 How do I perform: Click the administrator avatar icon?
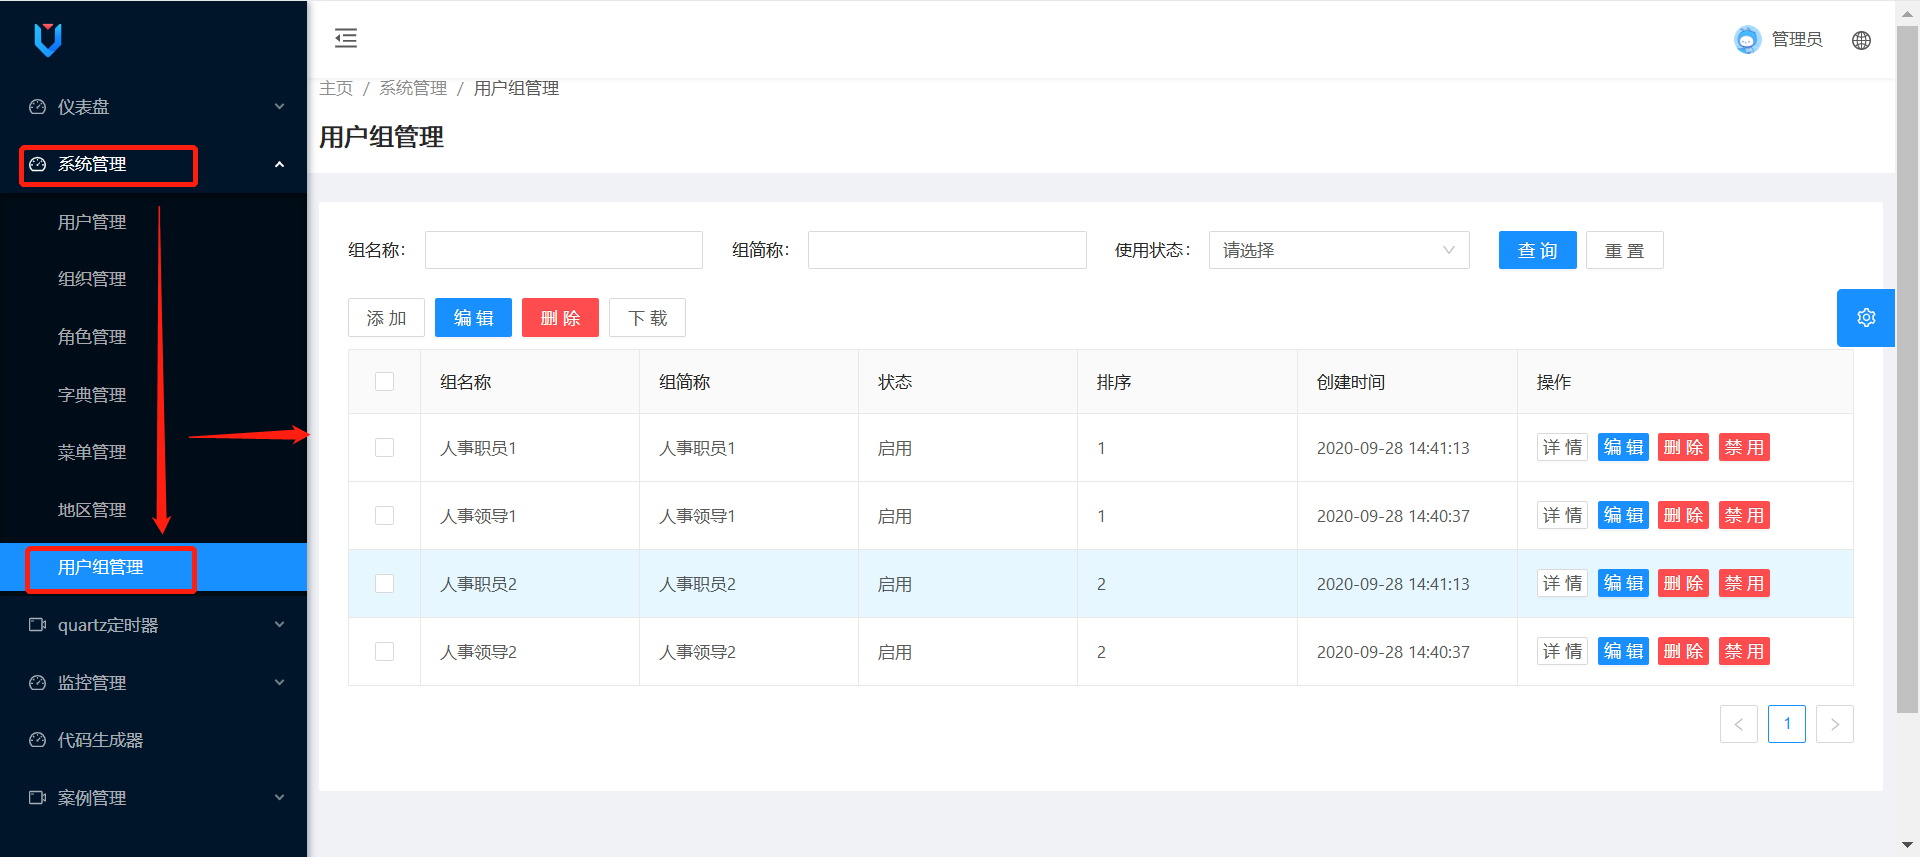point(1747,39)
